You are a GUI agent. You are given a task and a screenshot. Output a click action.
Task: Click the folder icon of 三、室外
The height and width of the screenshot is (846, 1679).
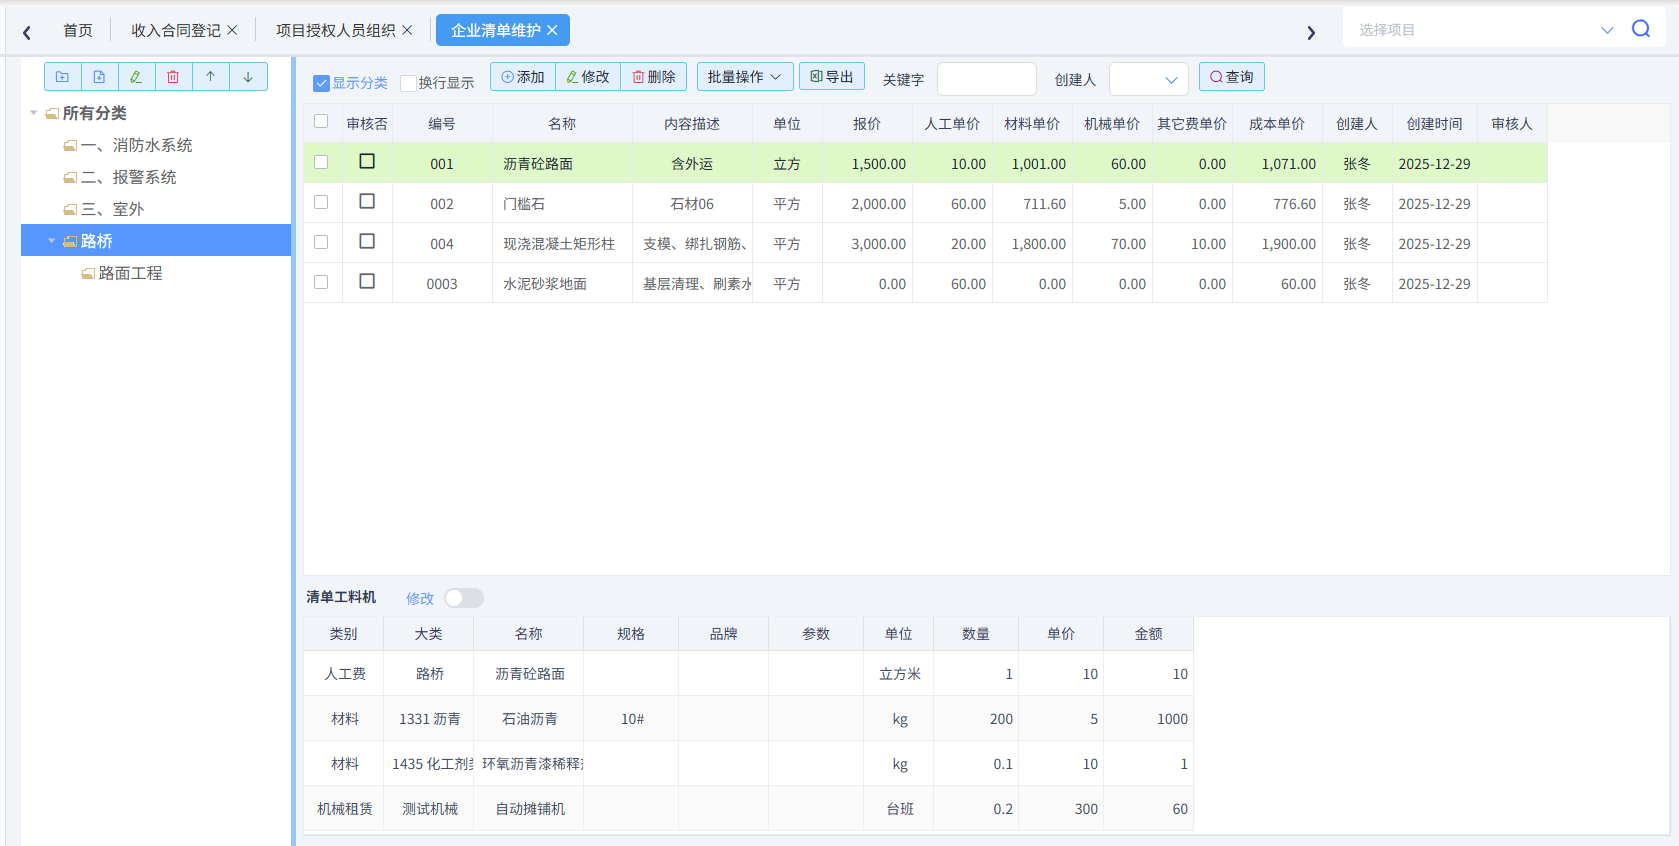click(x=70, y=210)
